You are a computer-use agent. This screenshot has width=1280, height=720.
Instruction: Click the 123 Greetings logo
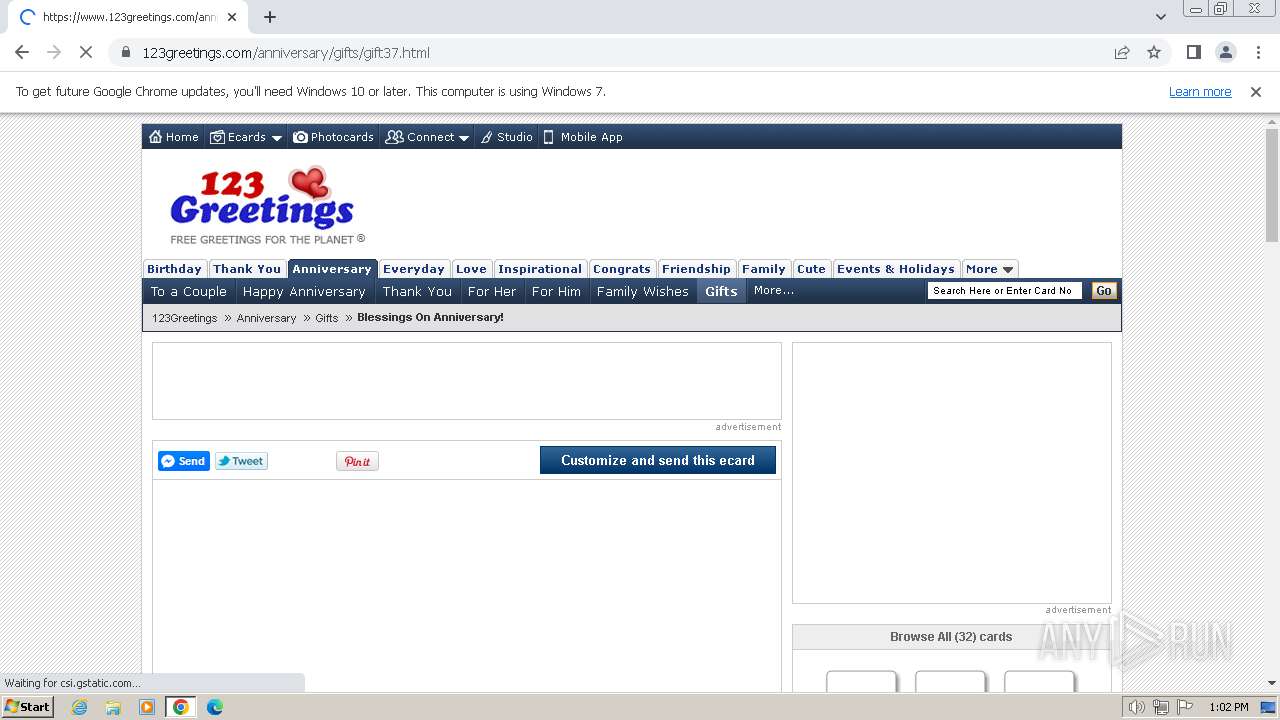[267, 205]
